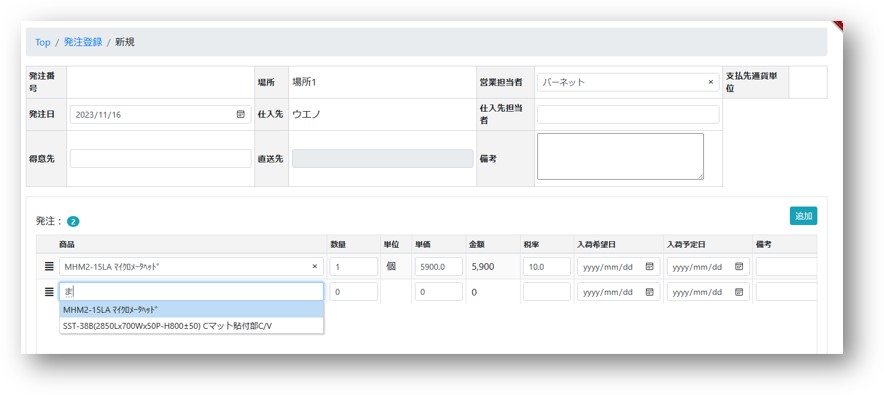884x395 pixels.
Task: Clear the 営業担当者 バーネット selection
Action: tap(710, 82)
